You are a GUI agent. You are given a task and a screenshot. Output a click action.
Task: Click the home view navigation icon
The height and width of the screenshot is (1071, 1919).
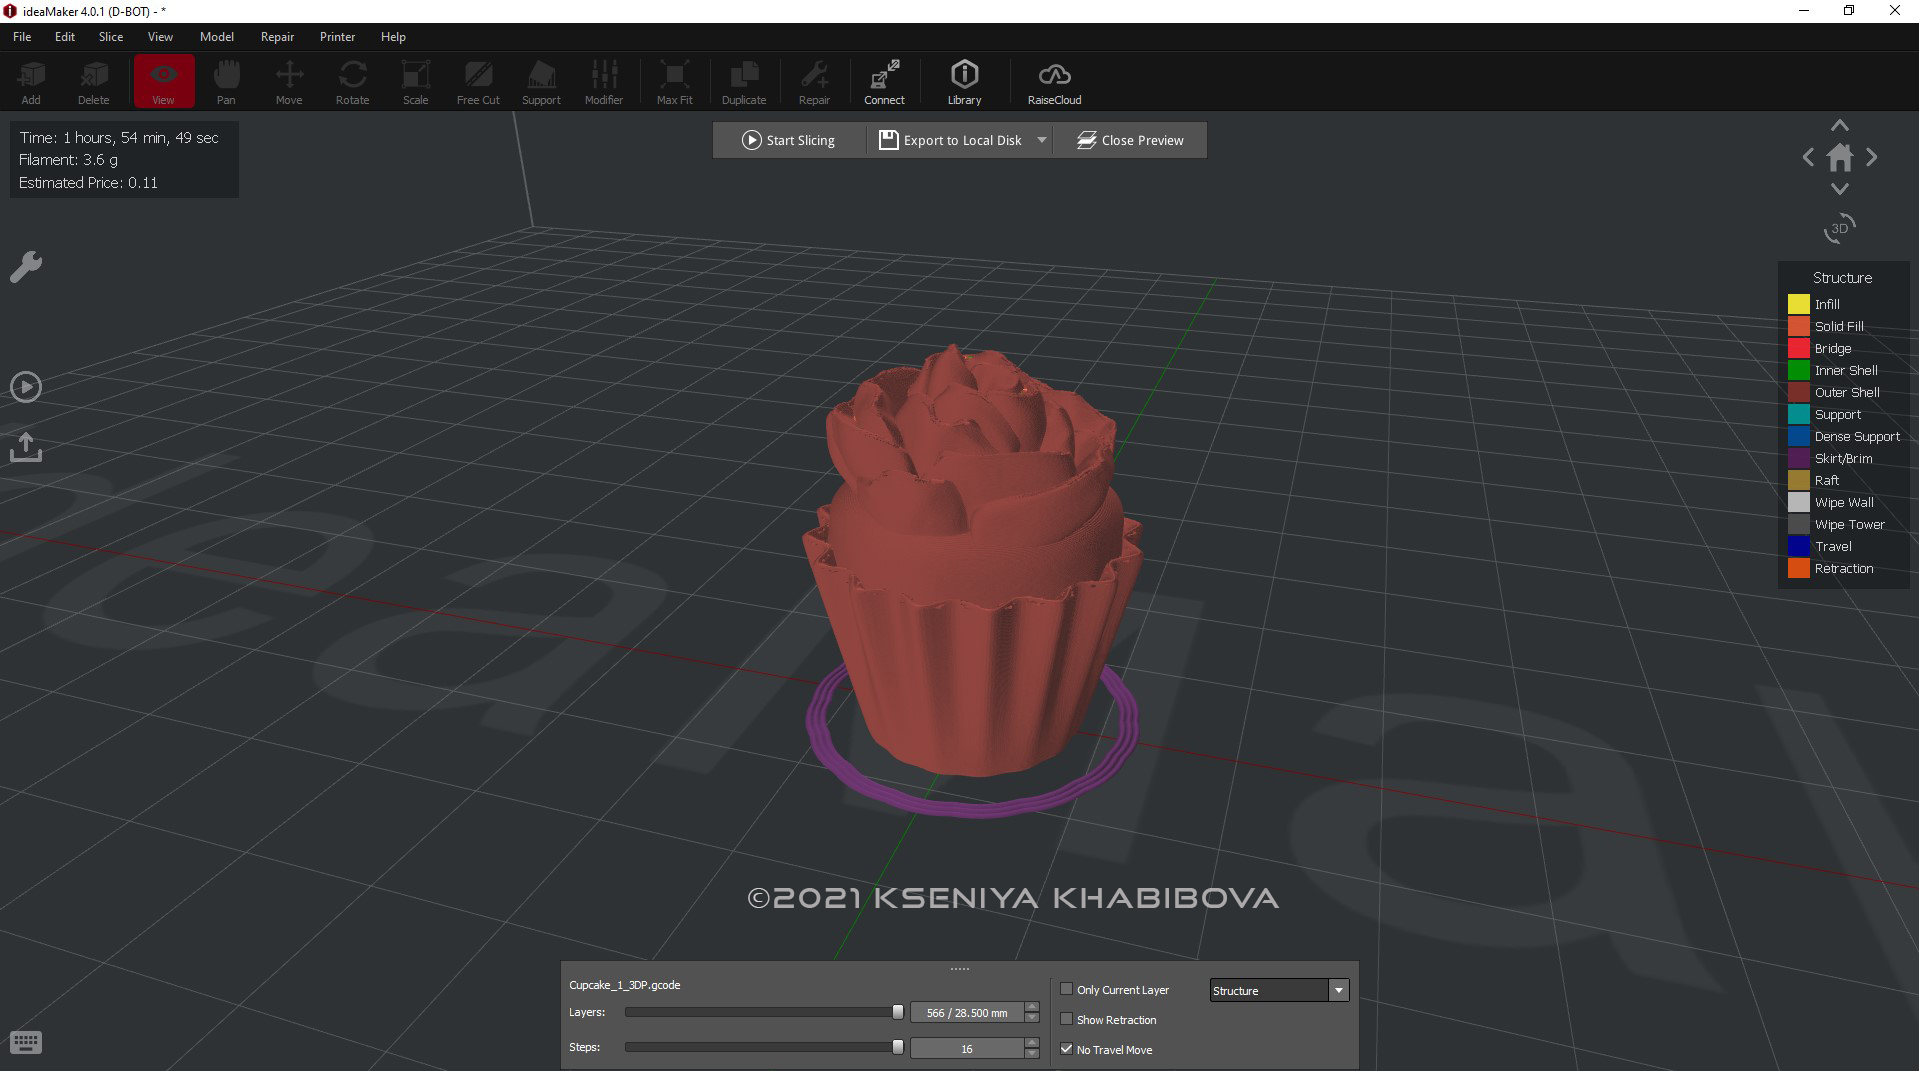coord(1839,158)
